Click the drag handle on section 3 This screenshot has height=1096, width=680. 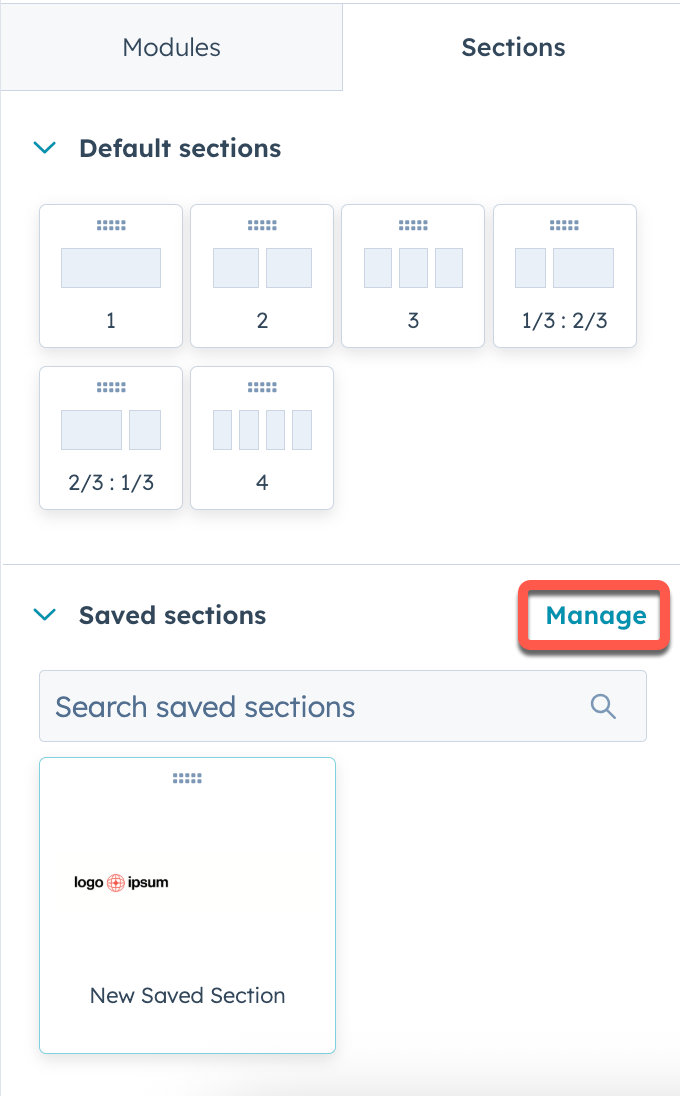click(413, 225)
